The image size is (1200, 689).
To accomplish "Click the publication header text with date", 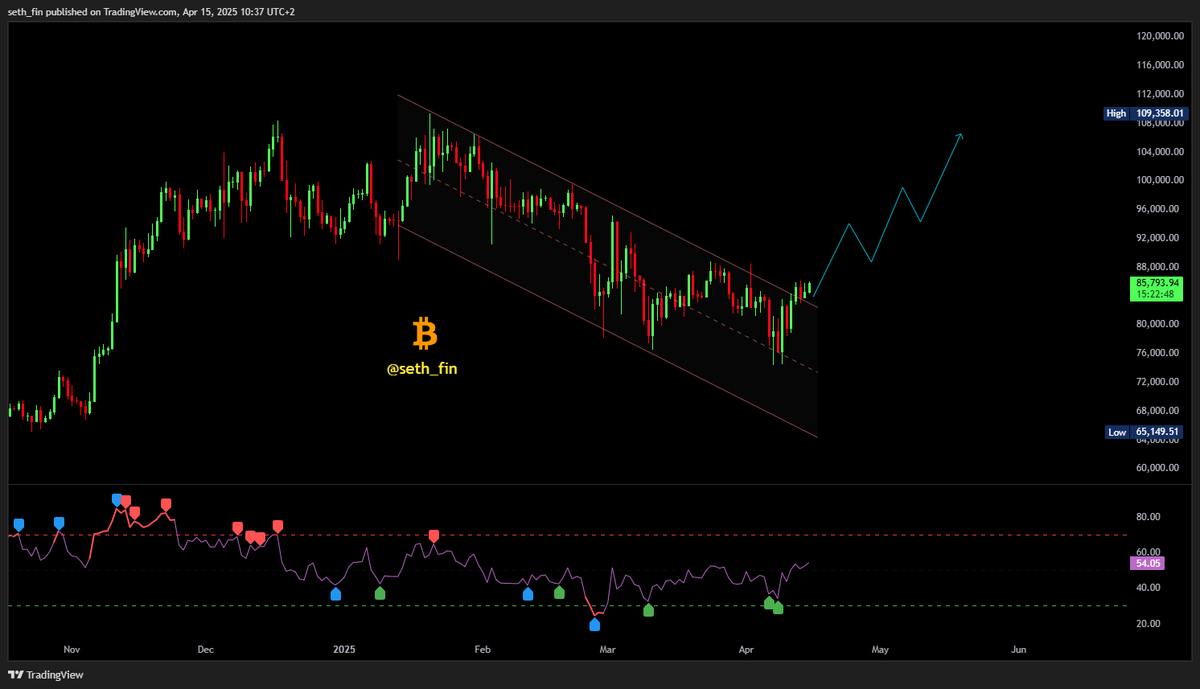I will pos(152,11).
